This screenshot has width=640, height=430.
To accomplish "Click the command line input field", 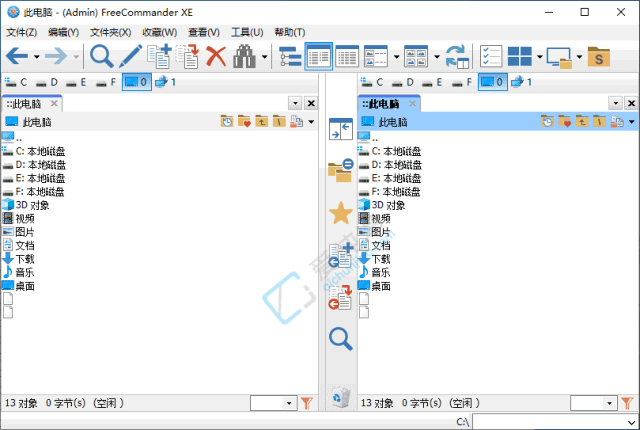I will point(555,421).
